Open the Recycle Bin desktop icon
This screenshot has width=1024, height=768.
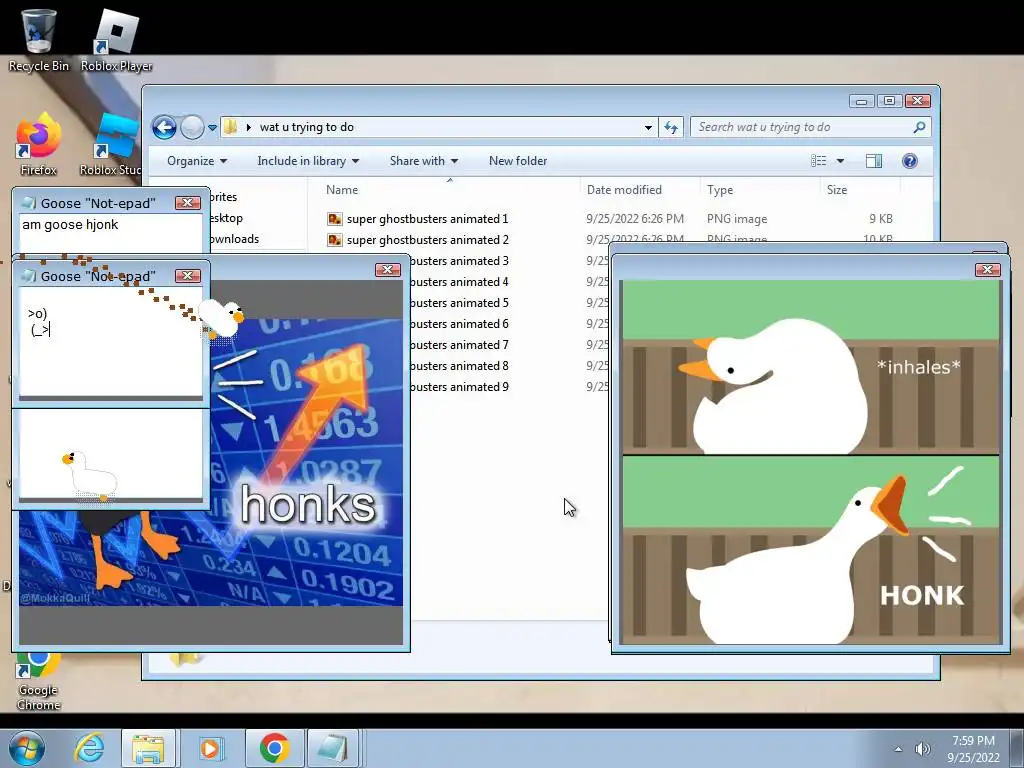[38, 40]
